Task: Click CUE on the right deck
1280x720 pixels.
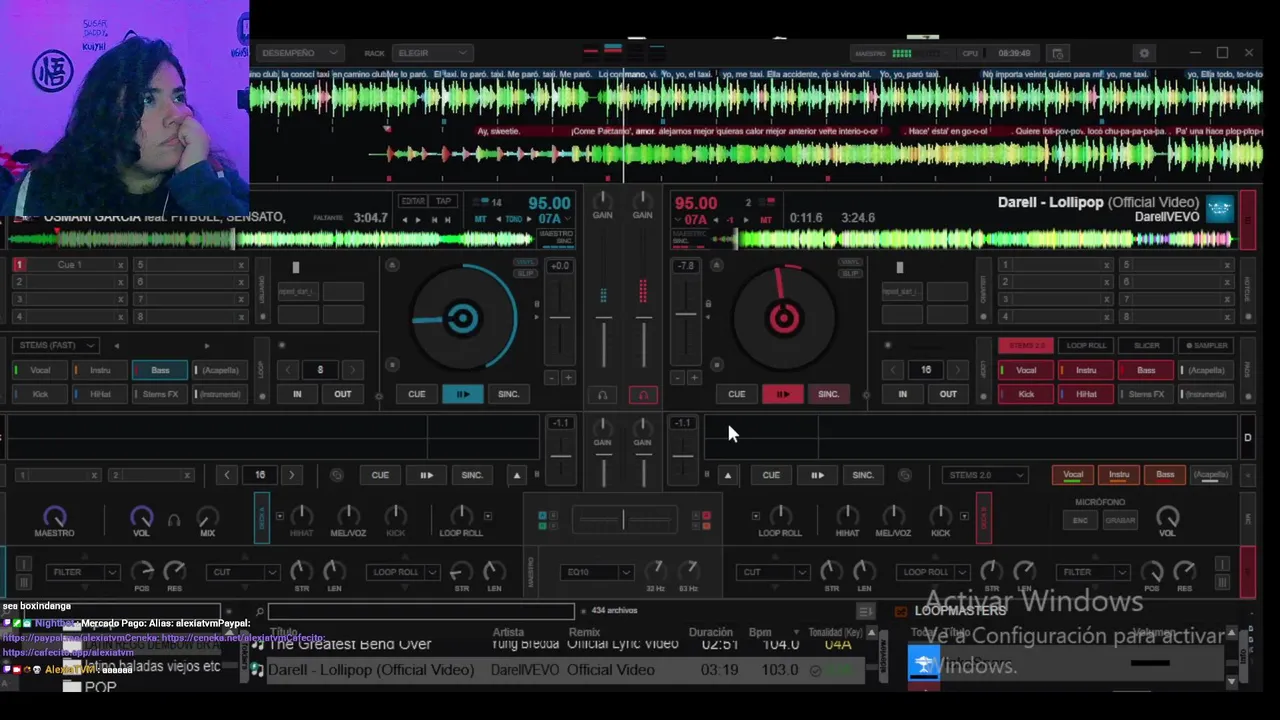Action: point(737,394)
